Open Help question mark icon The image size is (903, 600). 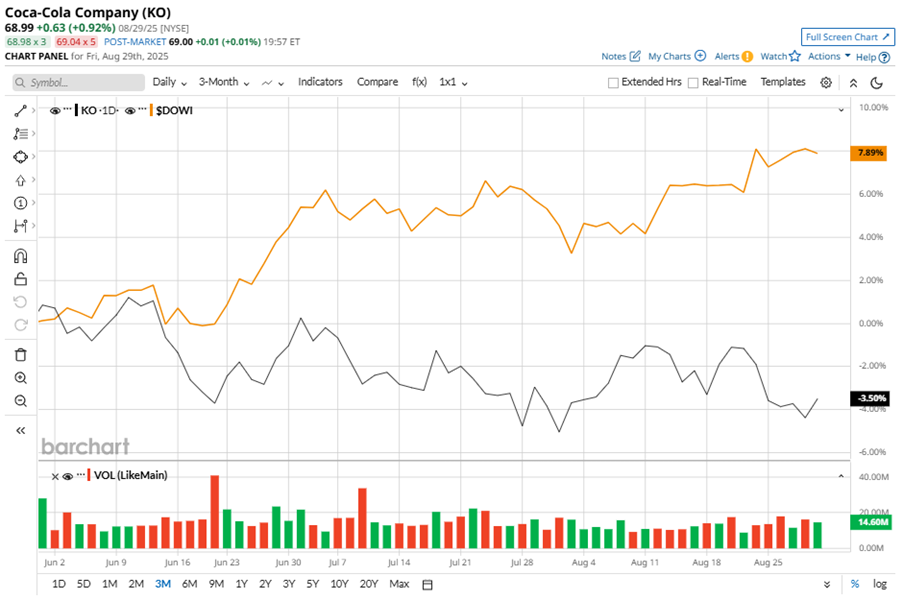(885, 57)
